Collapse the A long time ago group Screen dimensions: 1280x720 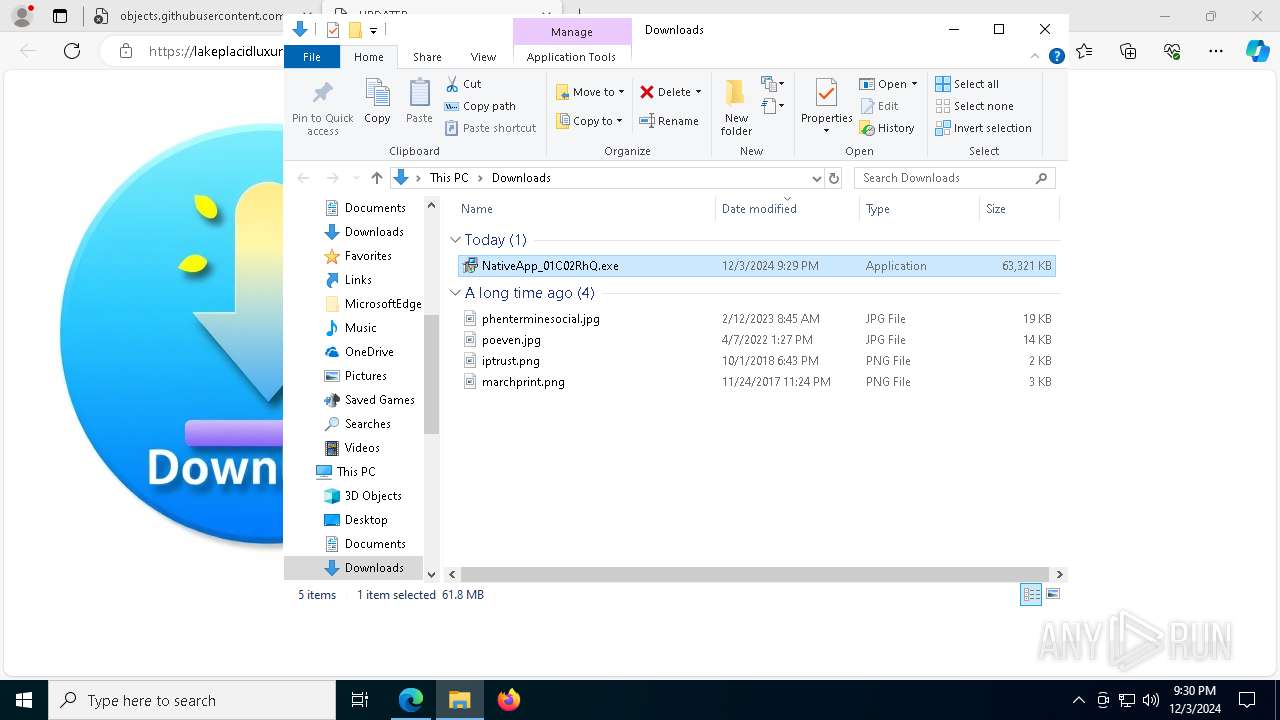tap(456, 293)
